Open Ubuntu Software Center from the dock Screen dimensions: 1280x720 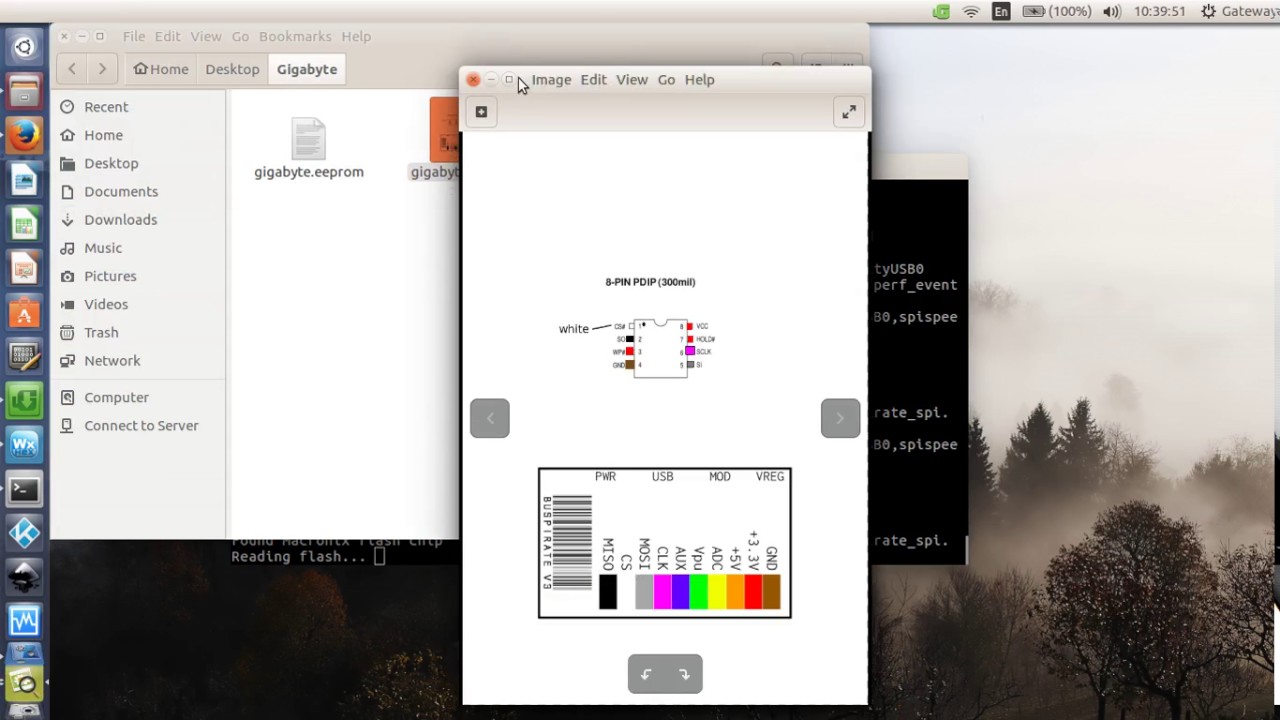[24, 313]
